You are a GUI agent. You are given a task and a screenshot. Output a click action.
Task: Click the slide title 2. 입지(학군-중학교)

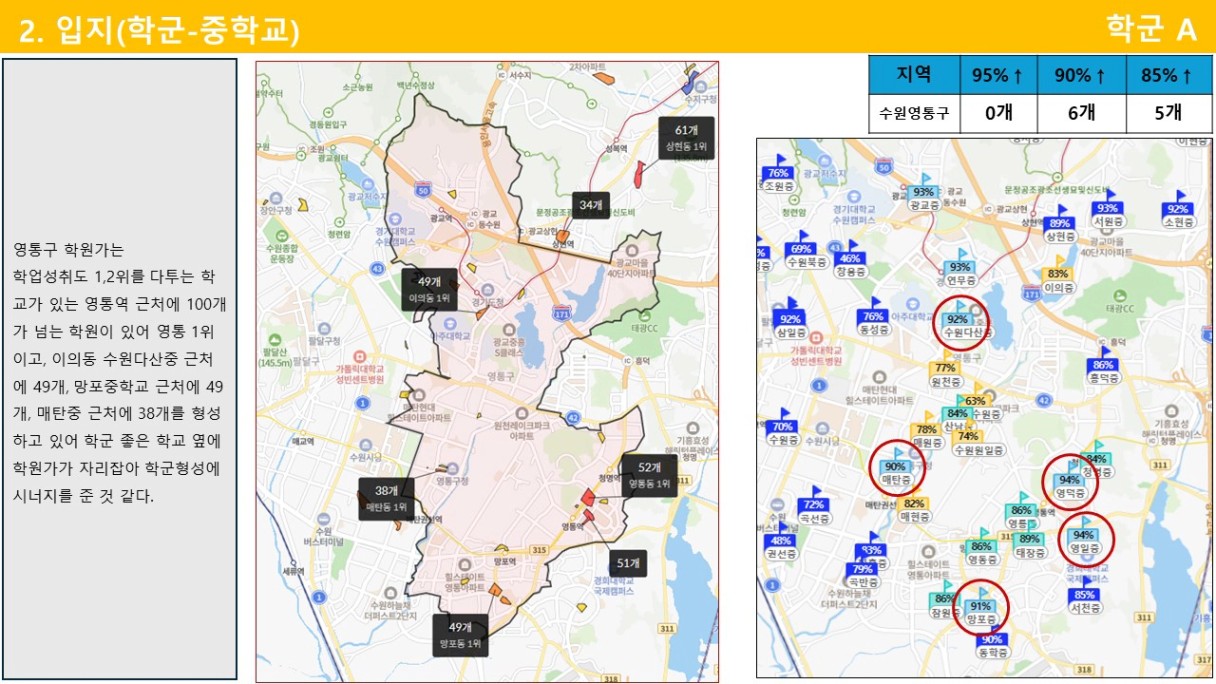click(160, 29)
